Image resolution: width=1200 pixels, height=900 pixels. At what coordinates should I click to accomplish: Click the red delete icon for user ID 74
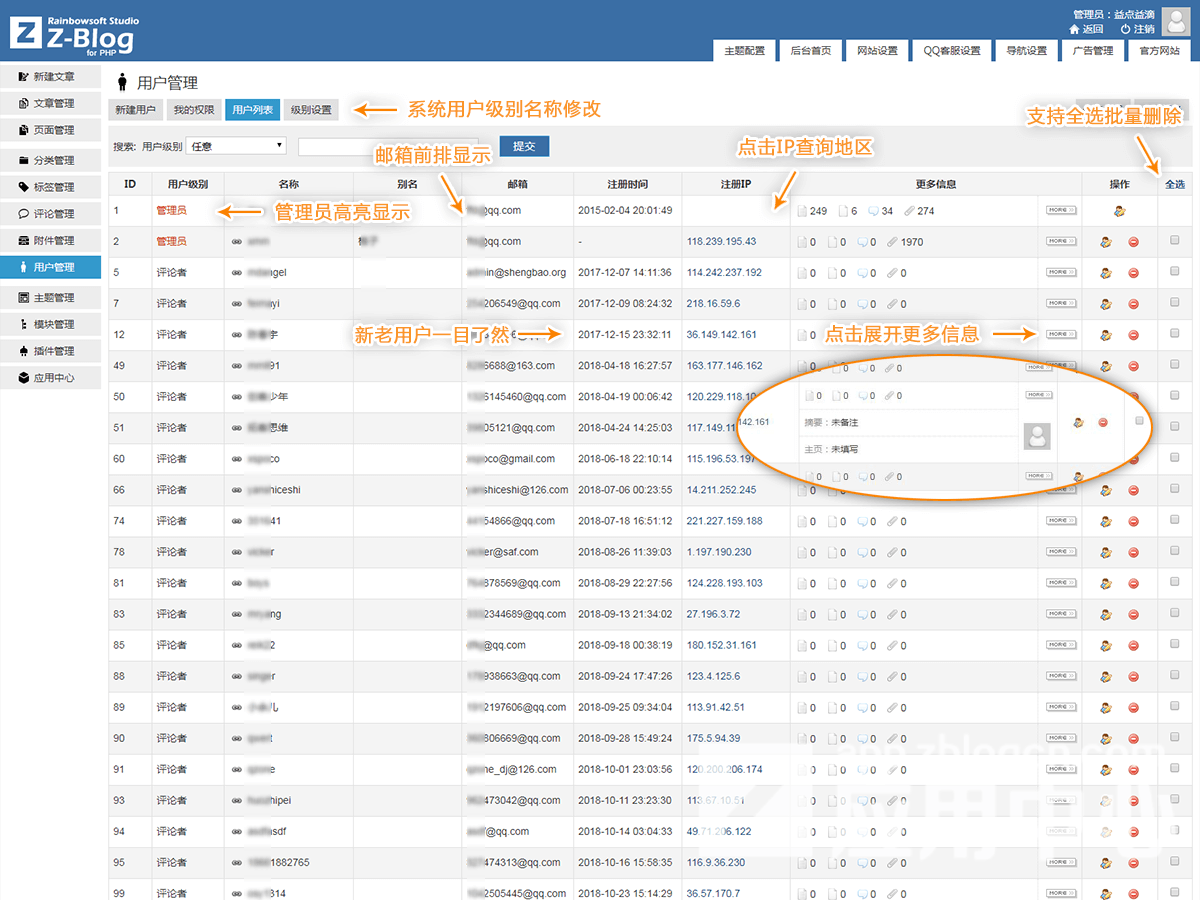[x=1133, y=521]
